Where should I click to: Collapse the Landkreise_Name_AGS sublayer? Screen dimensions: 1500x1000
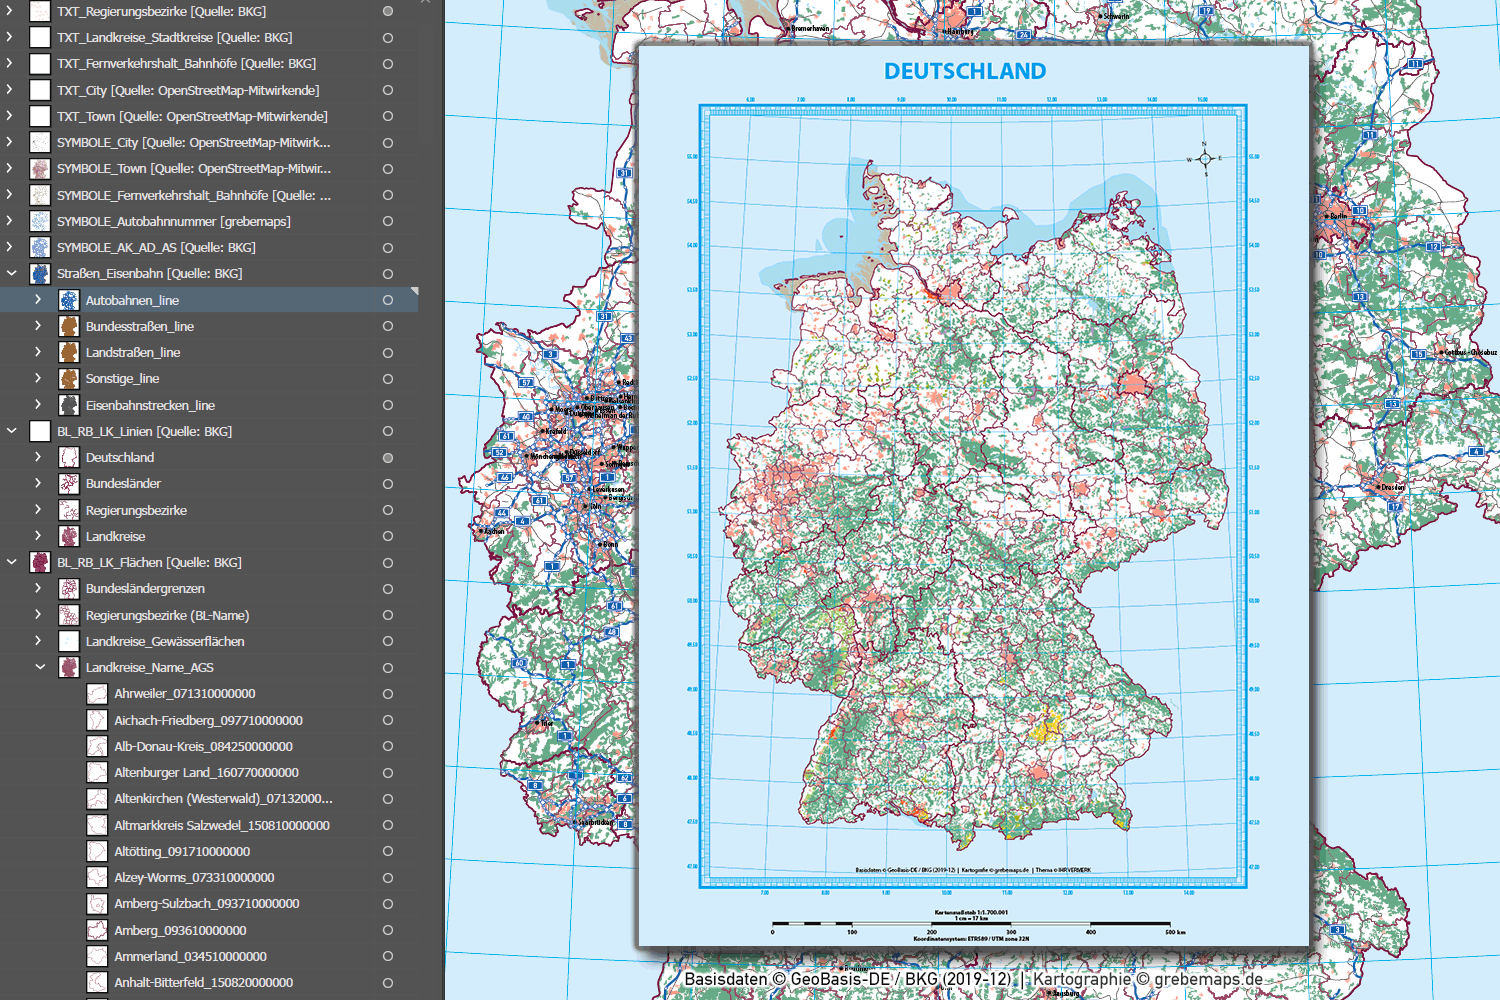[40, 667]
